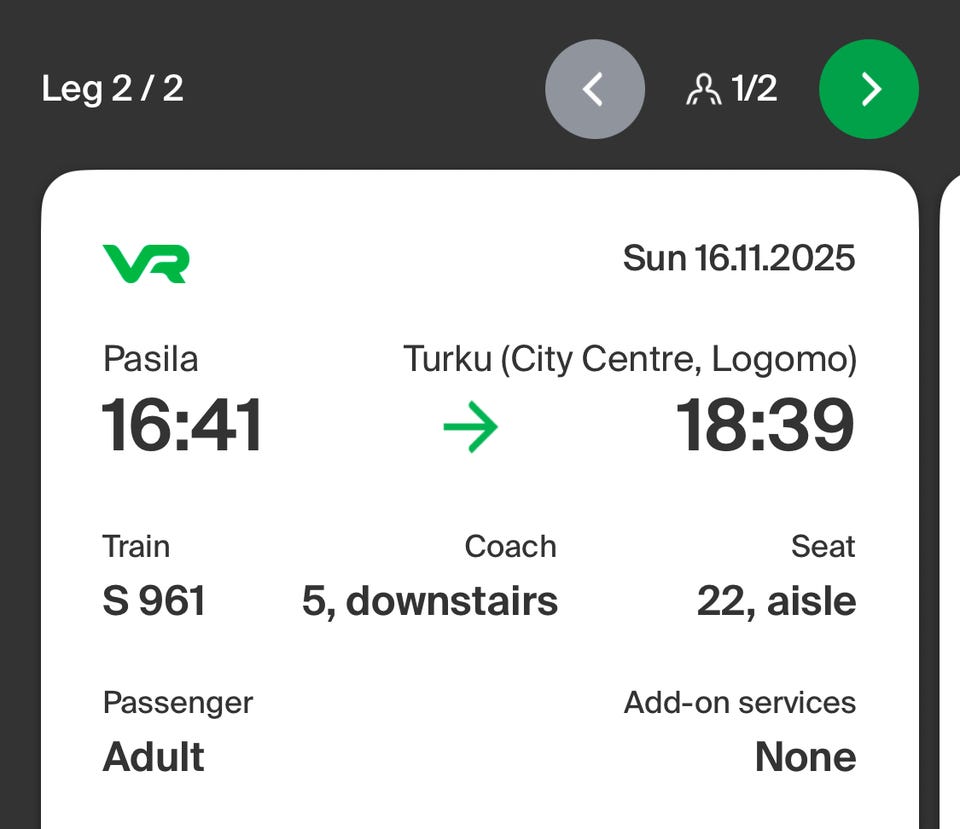Viewport: 960px width, 829px height.
Task: Click the Adult passenger type
Action: 153,757
